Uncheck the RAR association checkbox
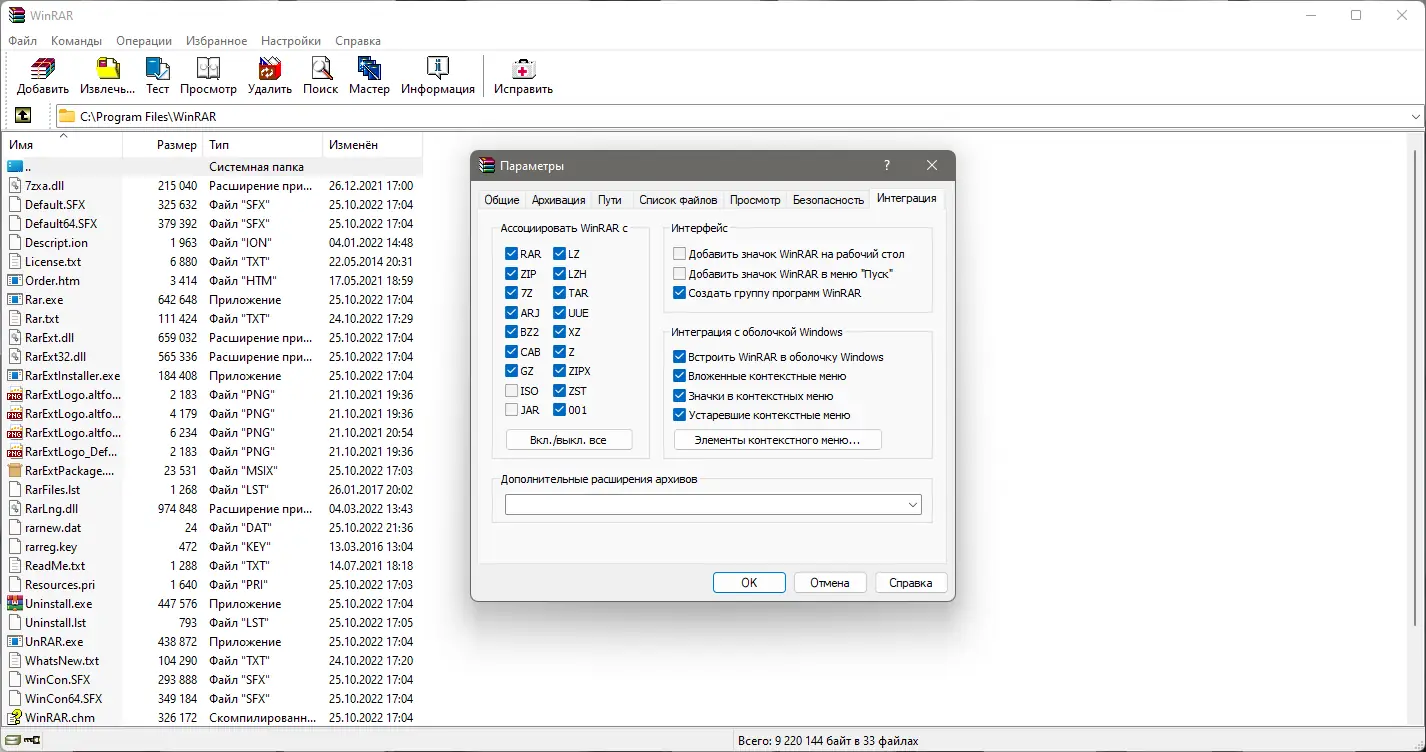The width and height of the screenshot is (1426, 752). [511, 254]
